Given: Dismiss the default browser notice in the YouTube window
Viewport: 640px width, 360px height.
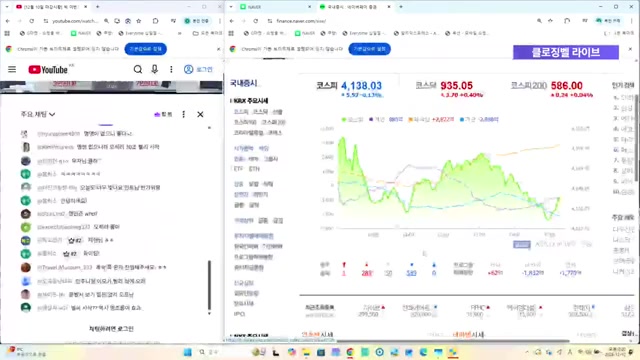Looking at the screenshot, I should pyautogui.click(x=218, y=49).
